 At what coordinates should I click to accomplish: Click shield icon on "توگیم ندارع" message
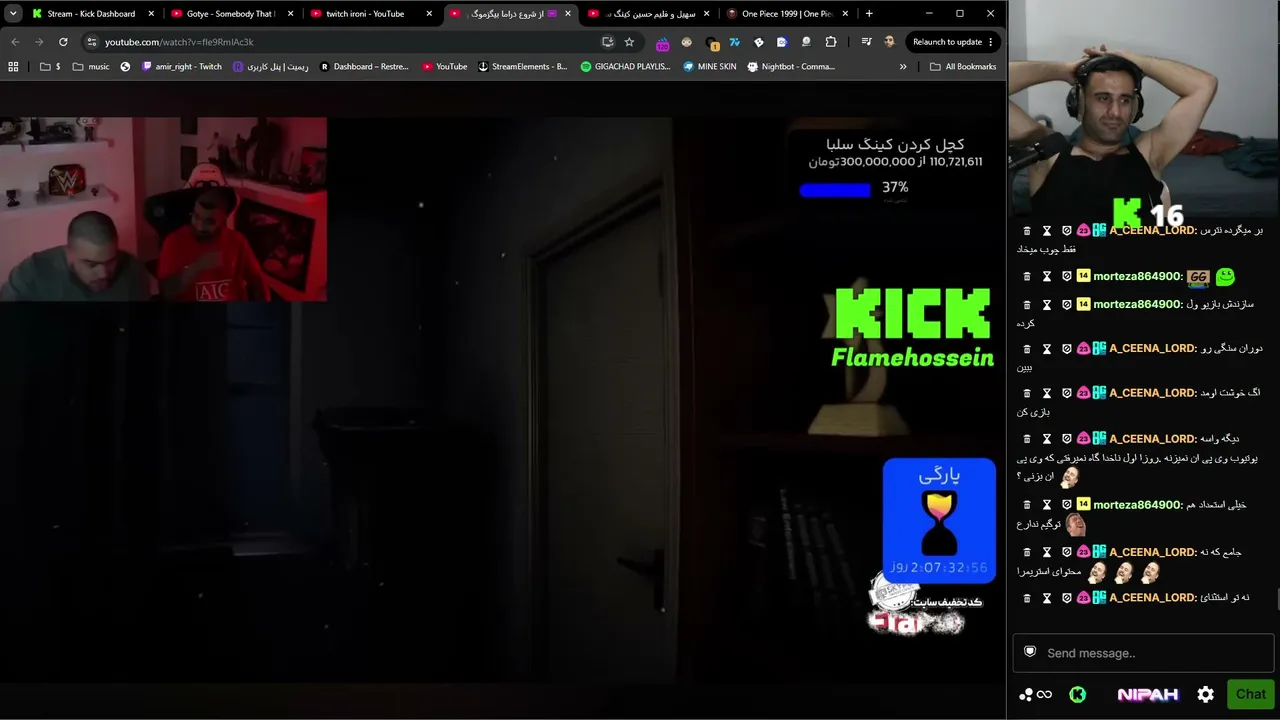click(x=1067, y=505)
